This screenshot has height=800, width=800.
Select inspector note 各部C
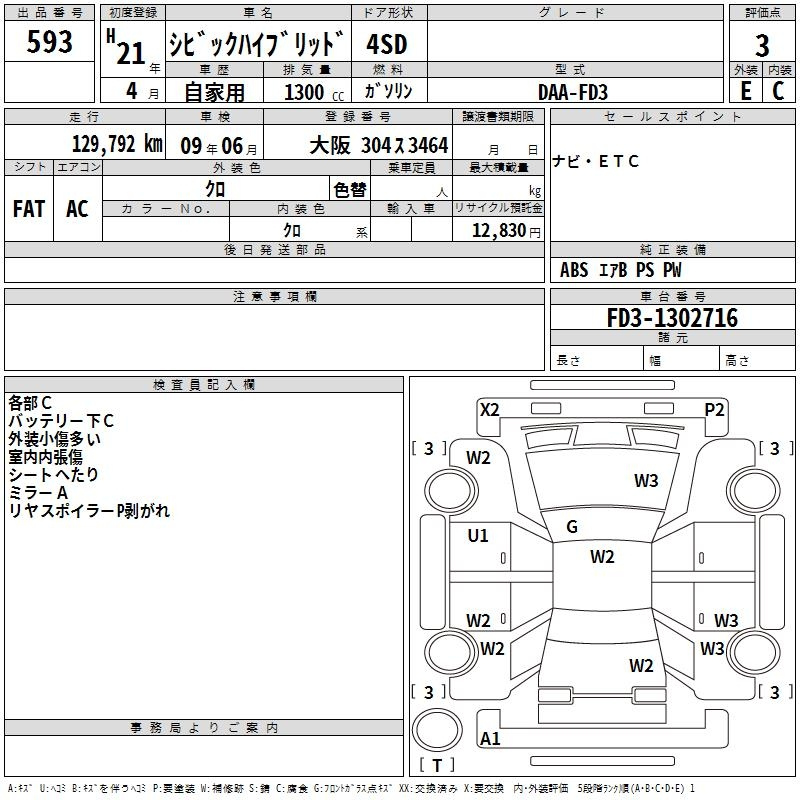[x=30, y=403]
